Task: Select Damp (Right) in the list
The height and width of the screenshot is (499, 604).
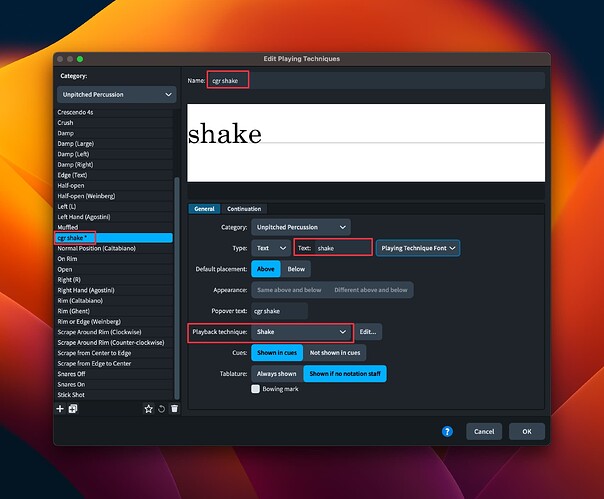Action: click(114, 165)
